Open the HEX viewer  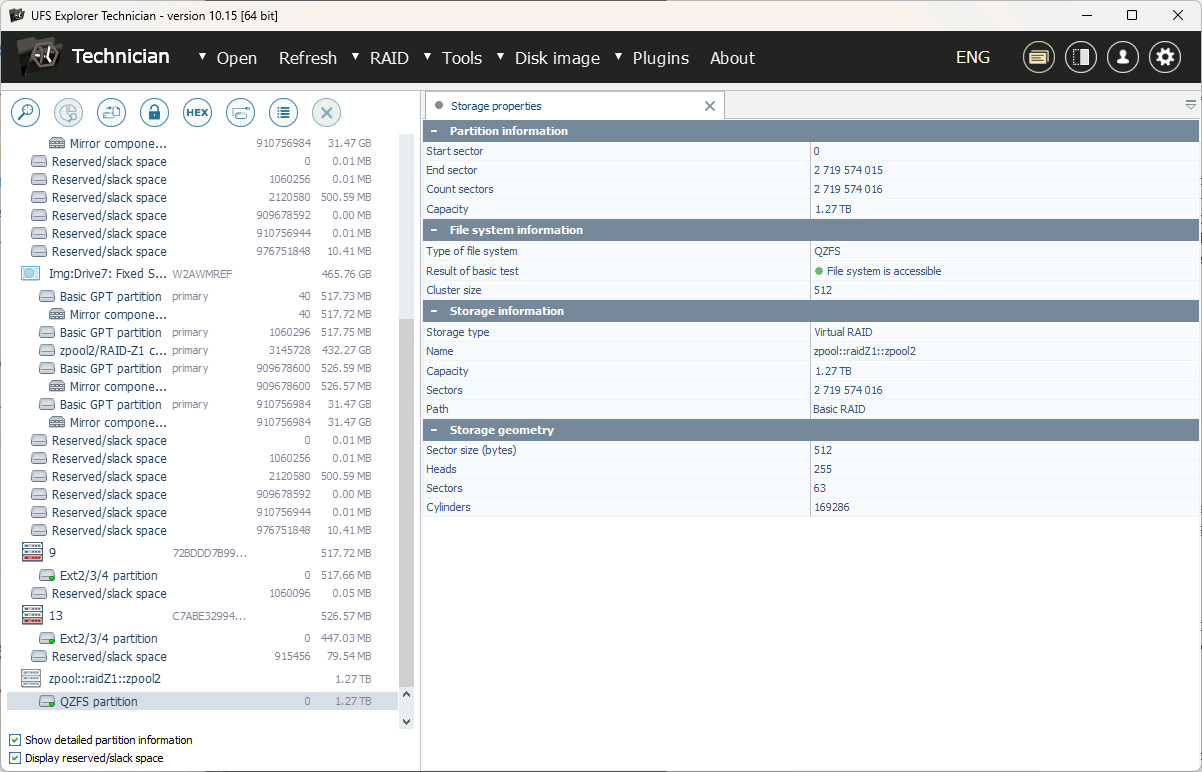click(197, 112)
